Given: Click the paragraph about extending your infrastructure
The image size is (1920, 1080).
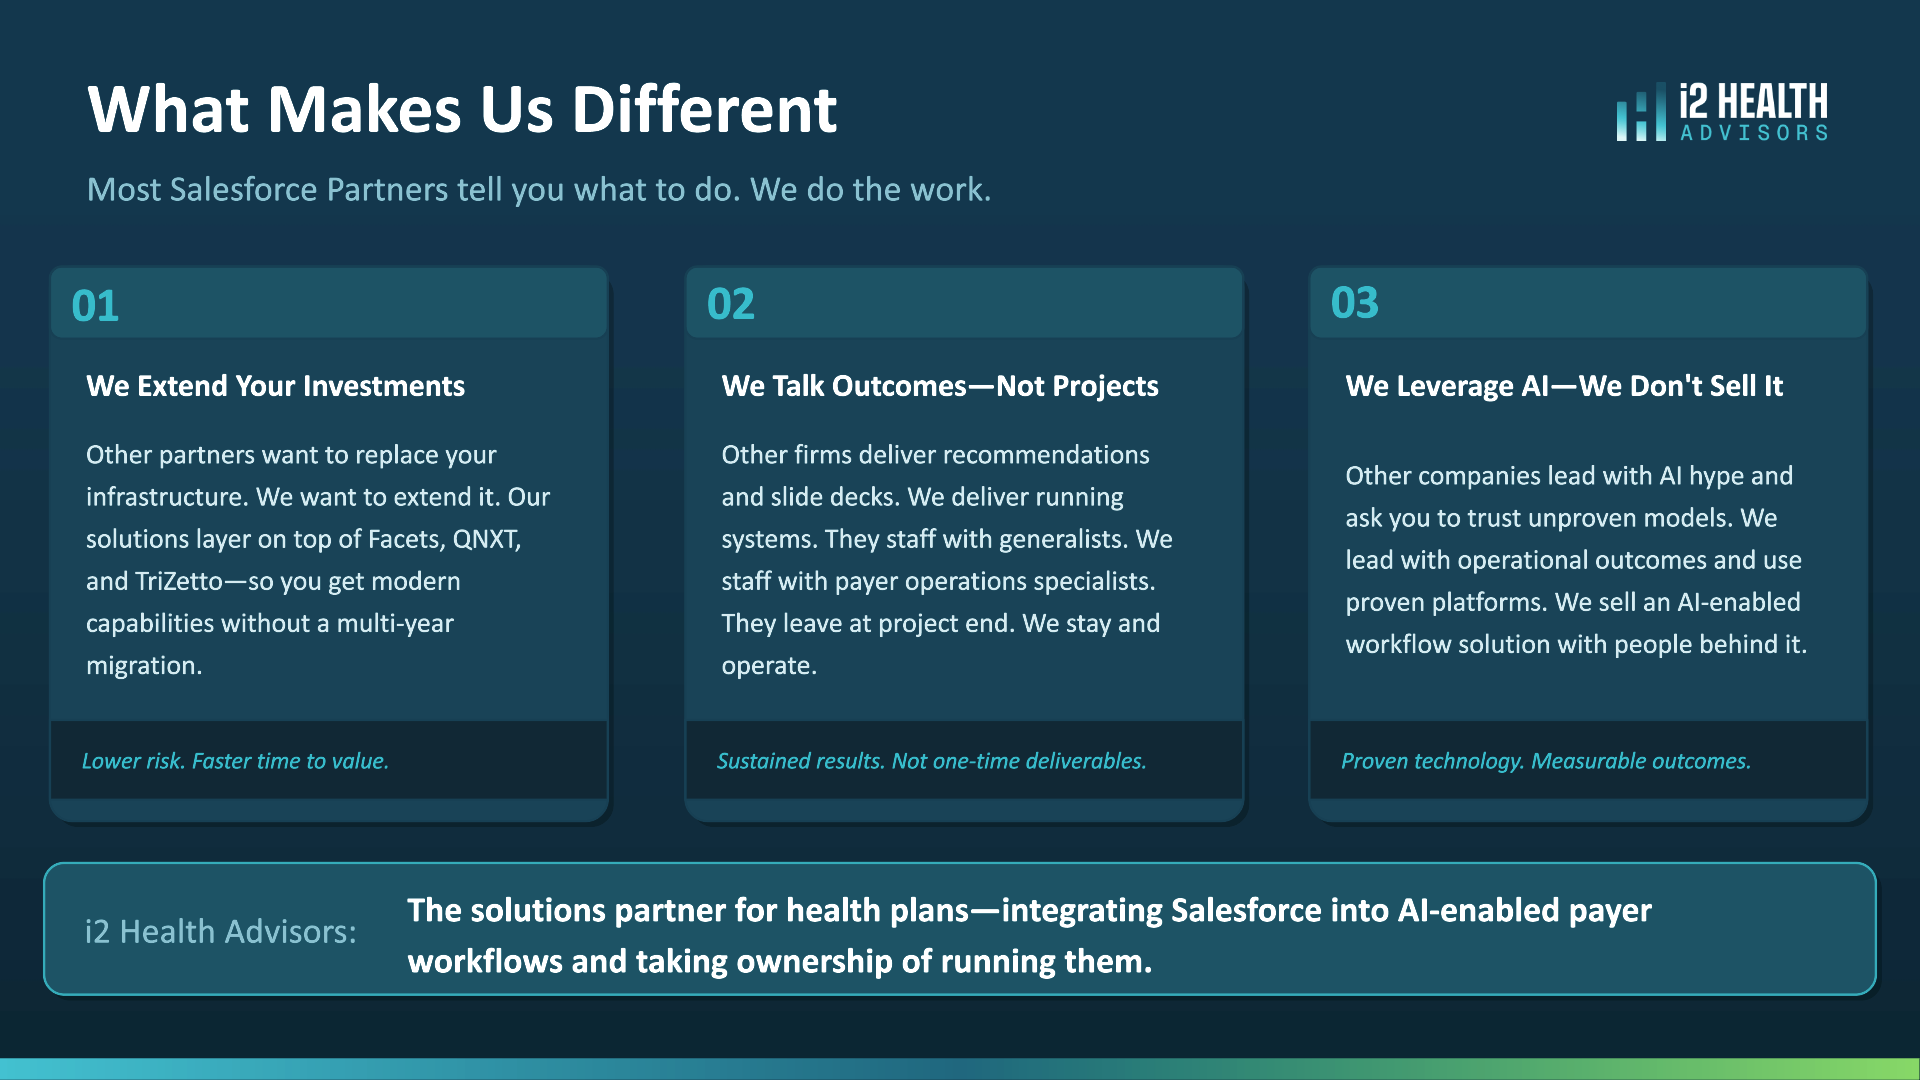Looking at the screenshot, I should coord(318,560).
